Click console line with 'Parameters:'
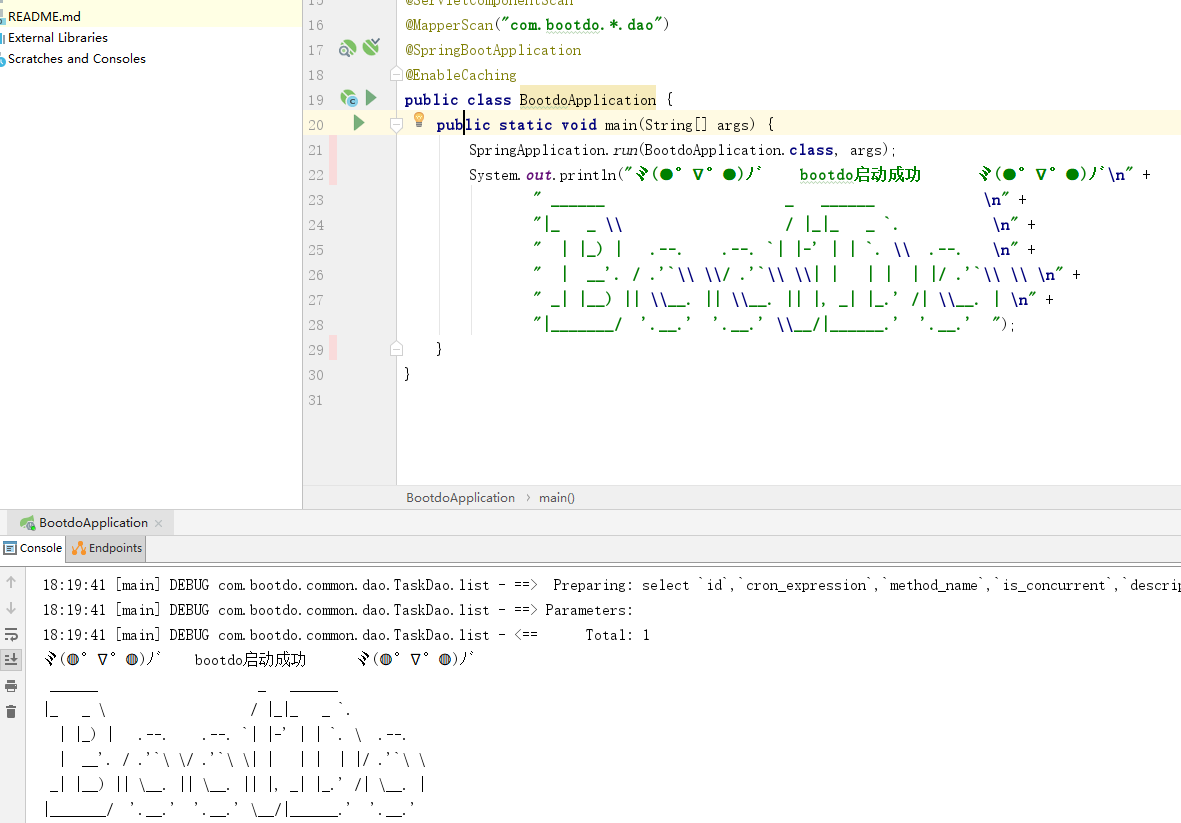This screenshot has height=823, width=1181. [337, 610]
